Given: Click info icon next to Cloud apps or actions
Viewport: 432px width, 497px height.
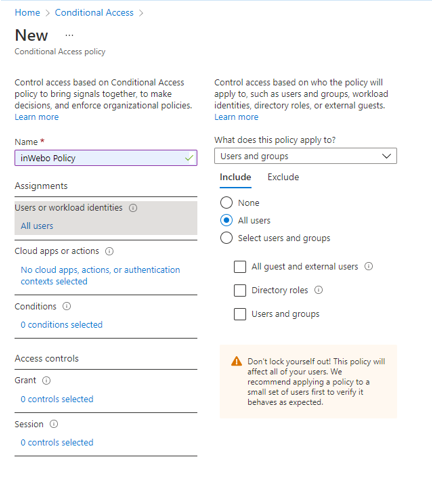Looking at the screenshot, I should pos(109,251).
